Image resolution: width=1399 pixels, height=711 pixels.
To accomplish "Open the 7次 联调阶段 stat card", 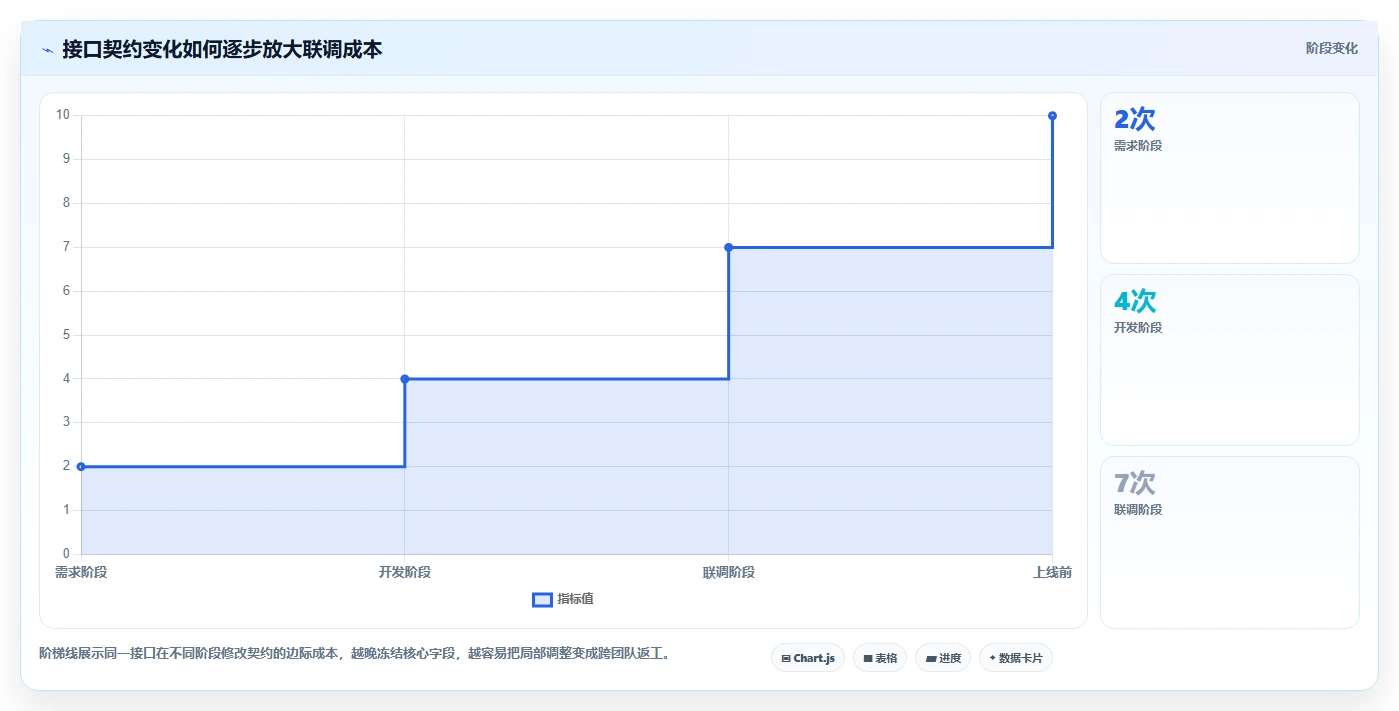I will (1230, 542).
